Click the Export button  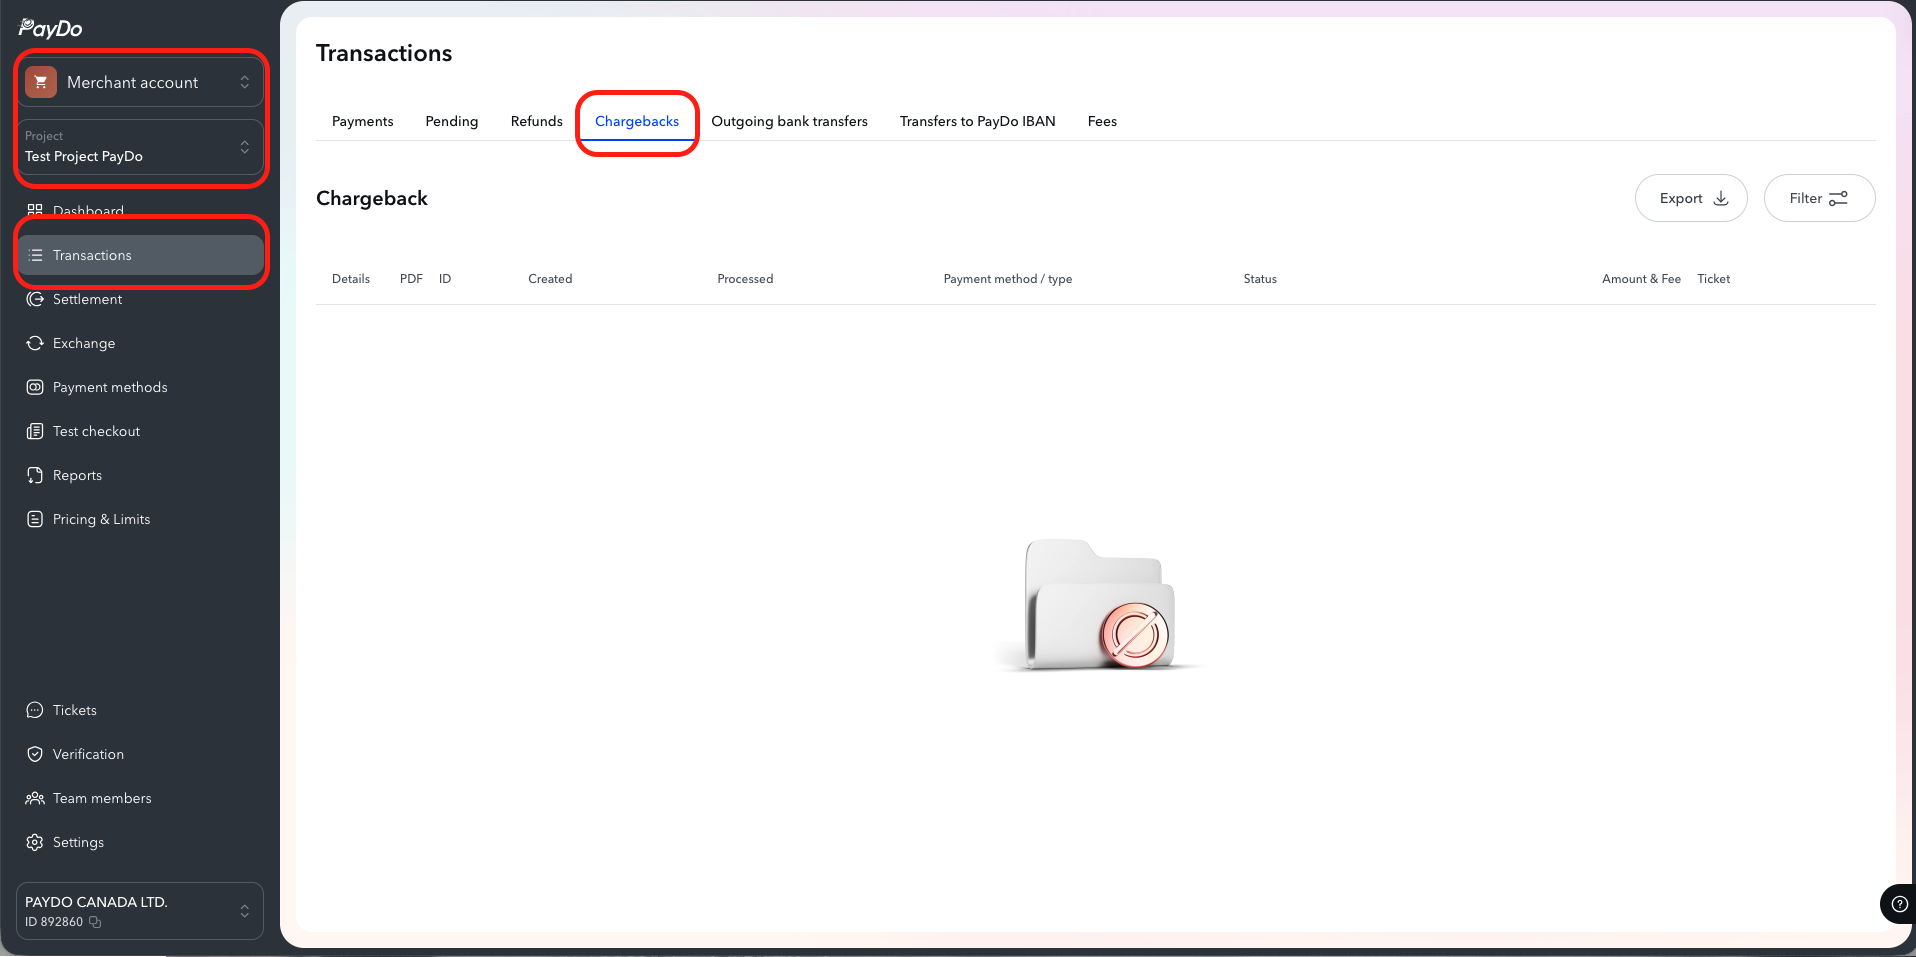[x=1691, y=198]
